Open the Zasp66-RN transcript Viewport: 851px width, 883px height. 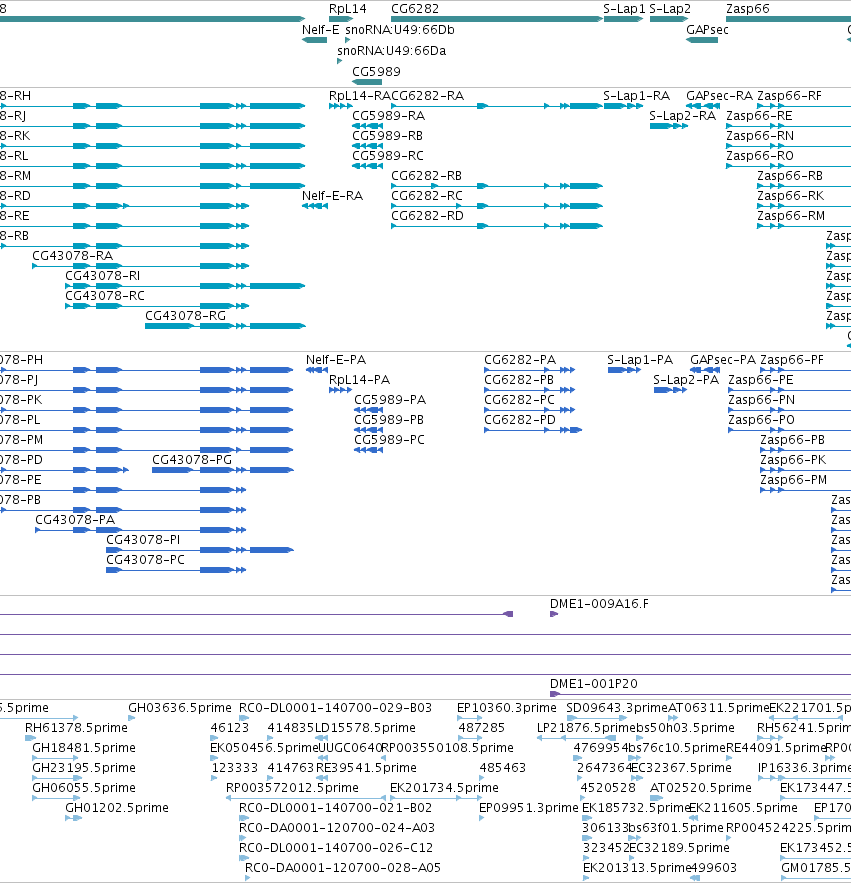coord(788,146)
